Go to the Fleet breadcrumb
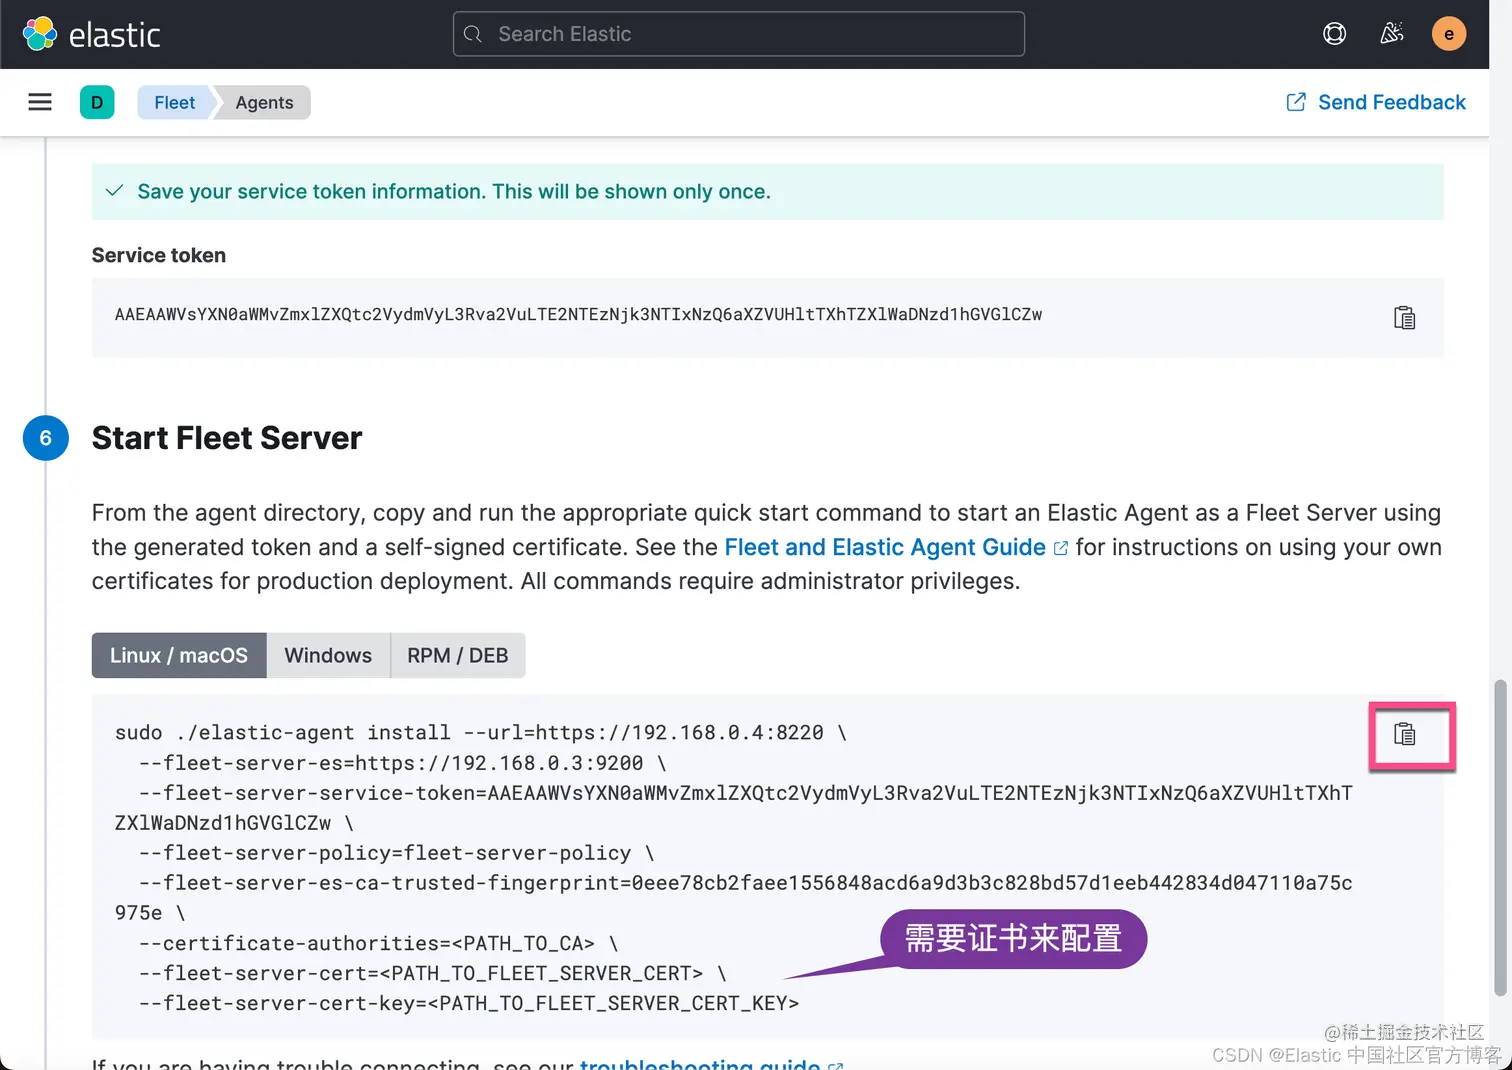Screen dimensions: 1512x1070 tap(175, 102)
